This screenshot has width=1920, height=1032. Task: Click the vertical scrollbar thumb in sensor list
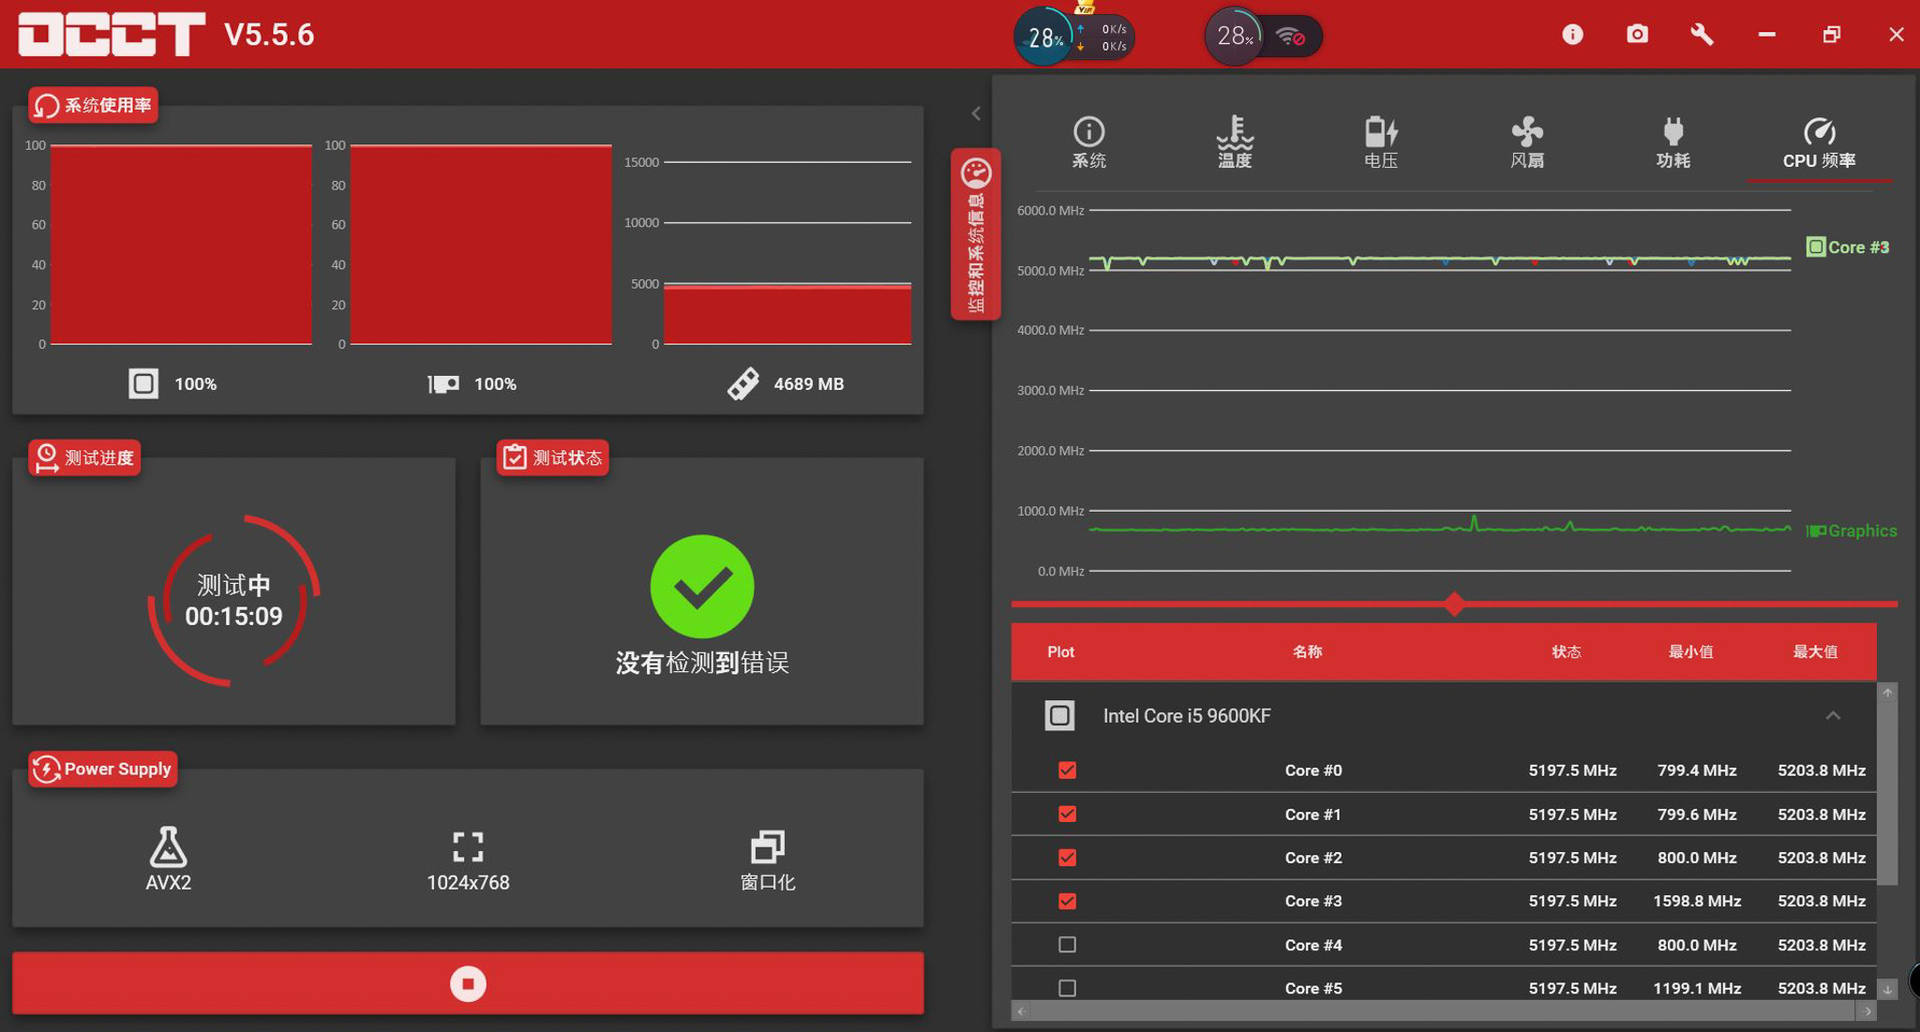pos(1887,793)
